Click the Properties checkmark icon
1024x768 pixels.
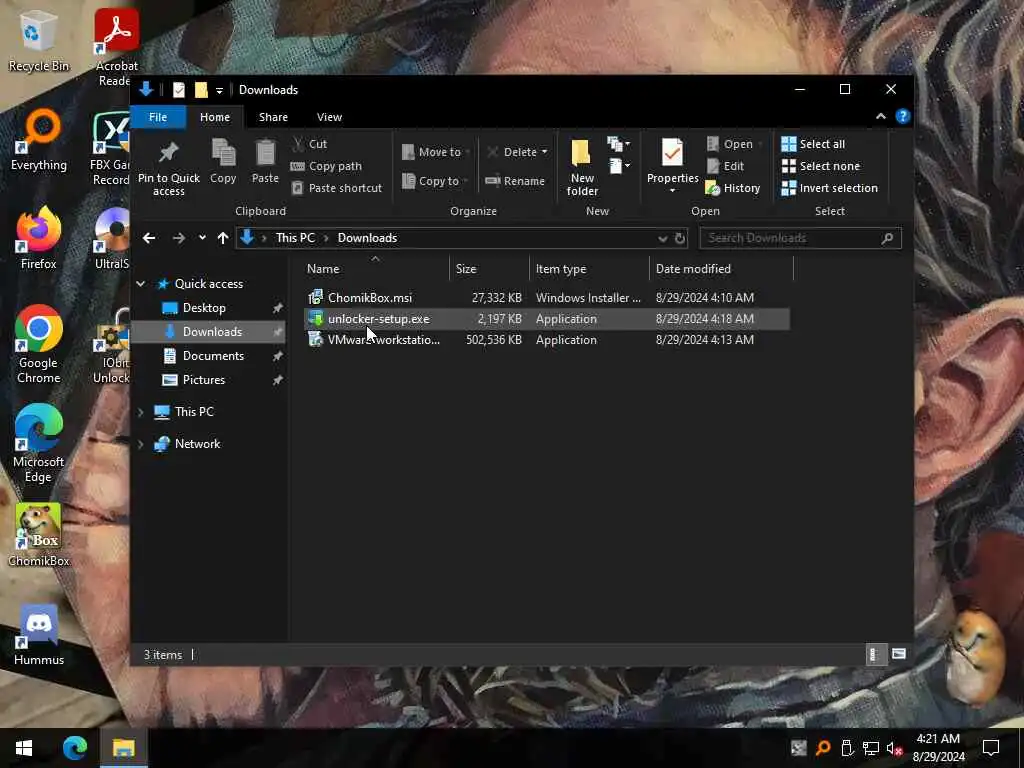click(672, 153)
